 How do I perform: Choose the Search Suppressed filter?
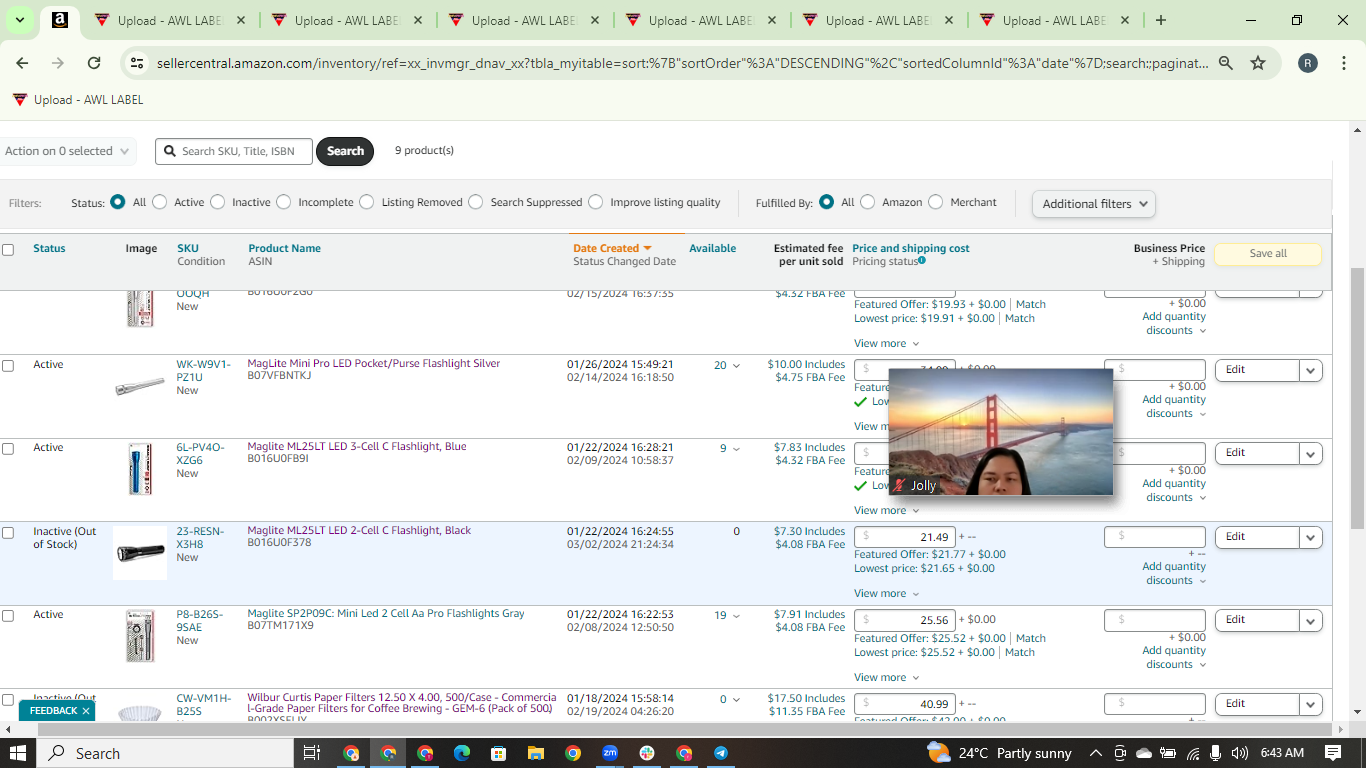tap(476, 202)
